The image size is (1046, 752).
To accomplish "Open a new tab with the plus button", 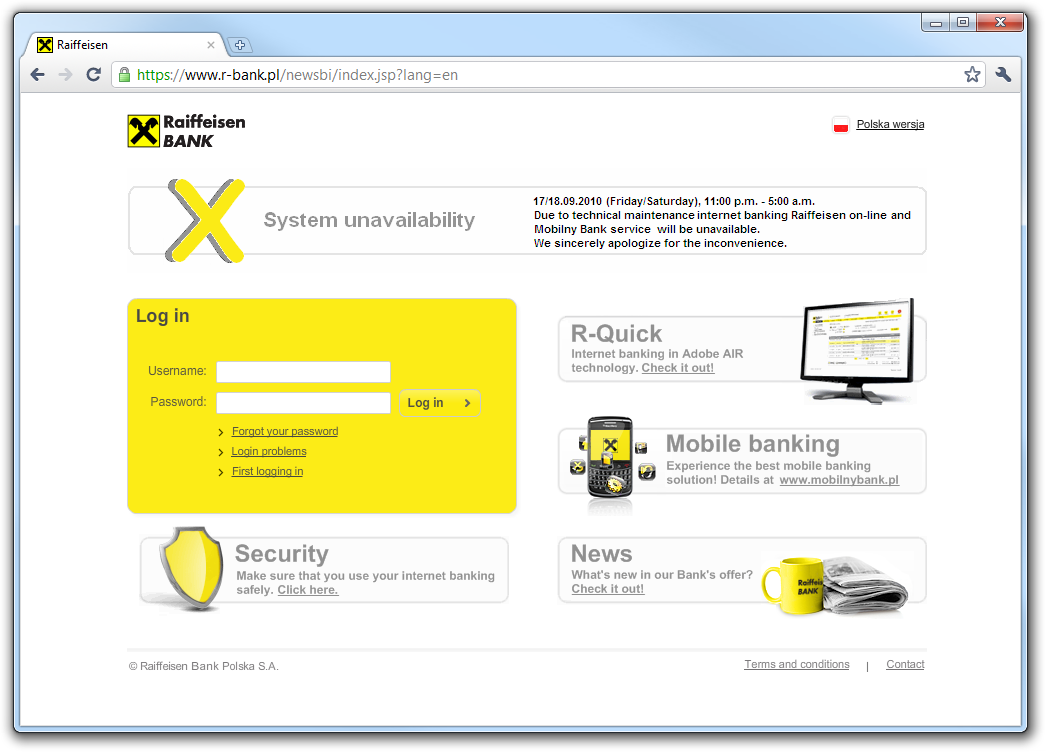I will (x=240, y=45).
